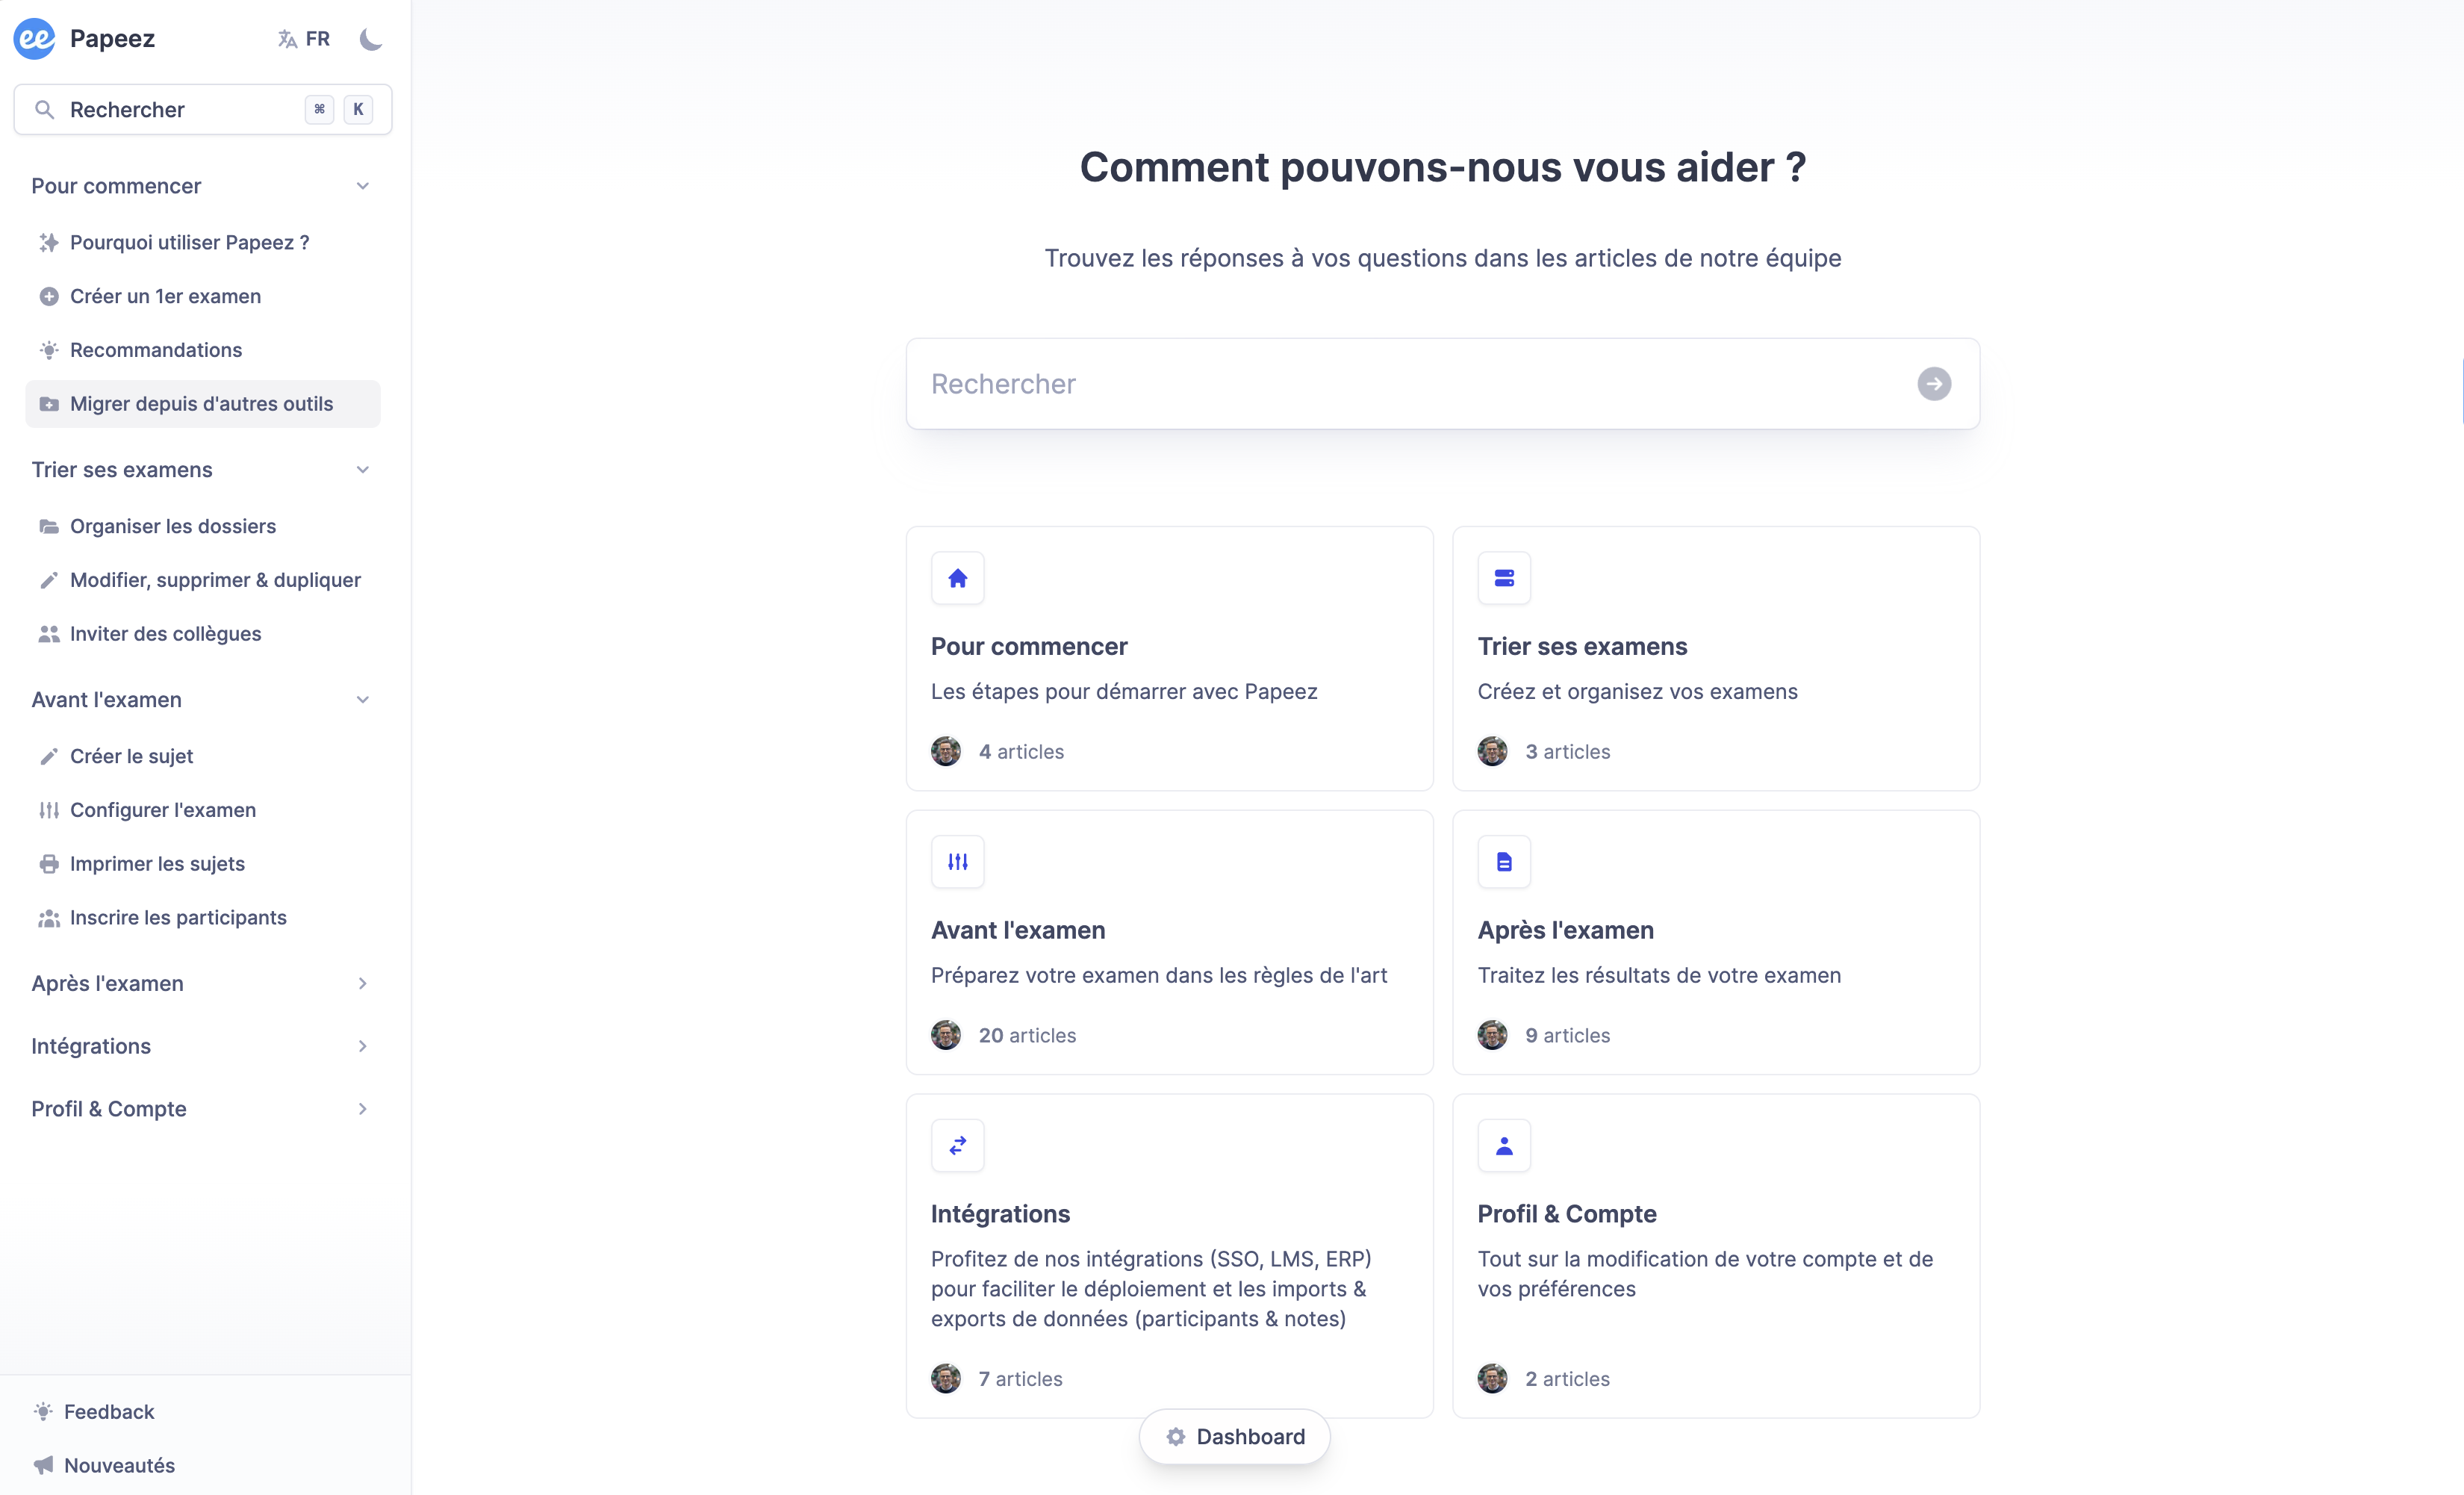Click the gear icon in Dashboard button
Viewport: 2464px width, 1495px height.
tap(1175, 1437)
